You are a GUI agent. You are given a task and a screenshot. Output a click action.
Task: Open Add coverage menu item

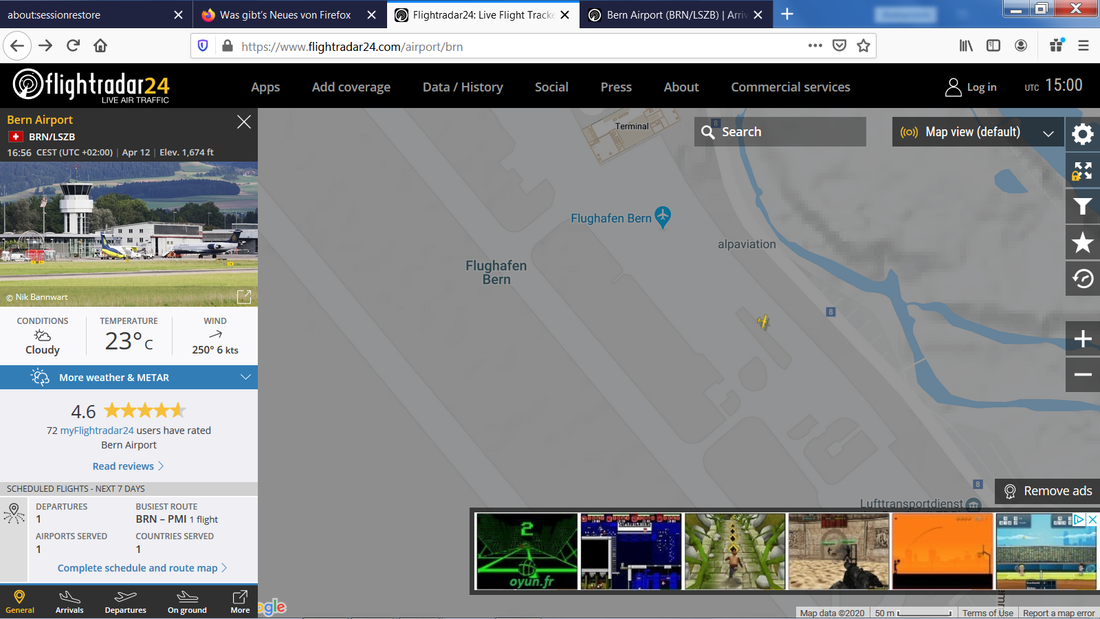pyautogui.click(x=351, y=87)
